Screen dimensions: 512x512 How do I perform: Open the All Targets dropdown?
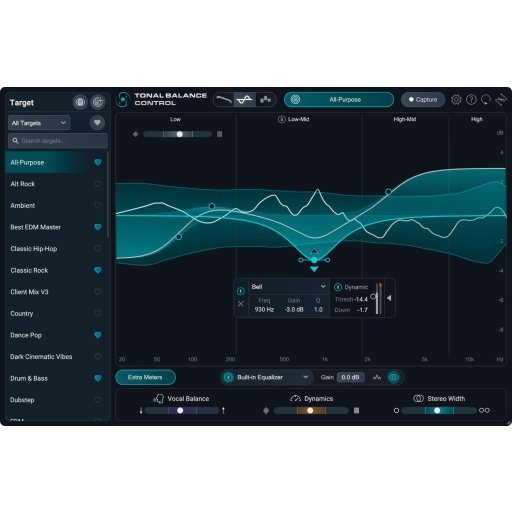click(39, 123)
